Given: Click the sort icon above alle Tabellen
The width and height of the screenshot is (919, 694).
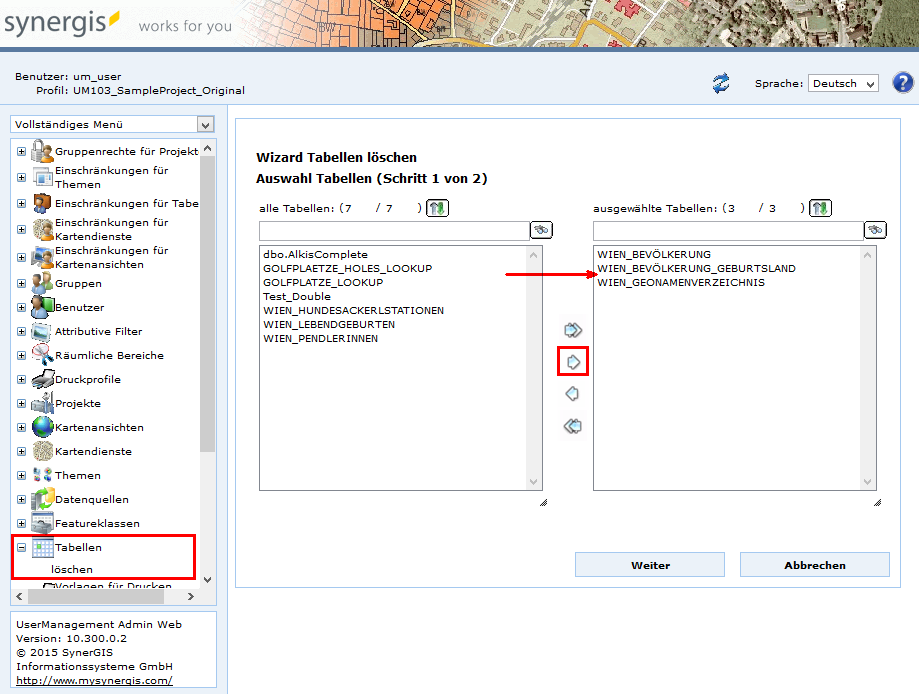Looking at the screenshot, I should point(437,208).
